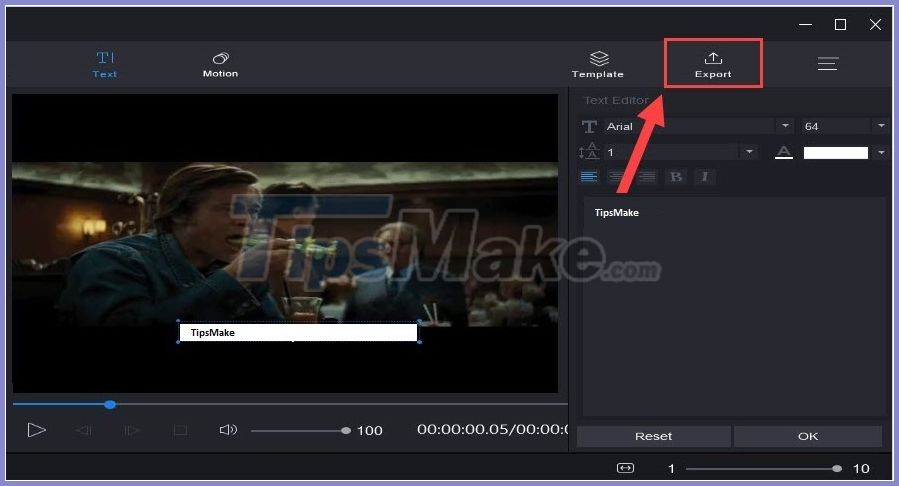
Task: Open the font size 64 dropdown
Action: tap(881, 126)
